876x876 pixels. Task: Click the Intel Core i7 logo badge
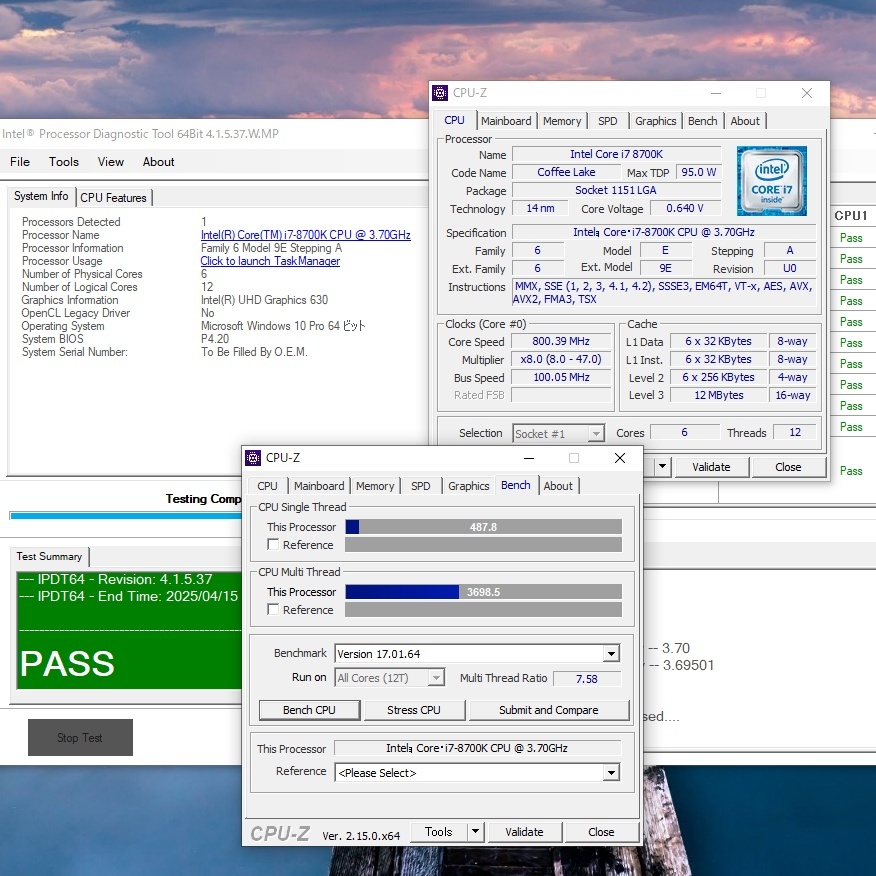click(772, 181)
